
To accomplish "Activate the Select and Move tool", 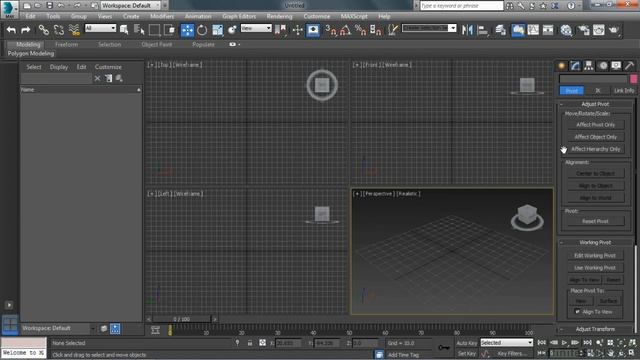I will (x=187, y=30).
